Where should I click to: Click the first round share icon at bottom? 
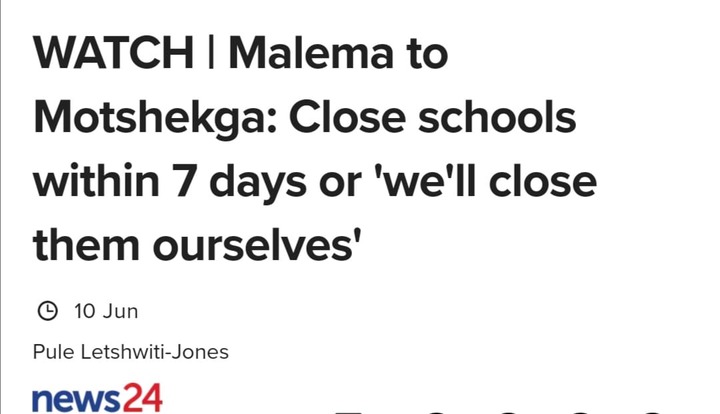pyautogui.click(x=436, y=410)
